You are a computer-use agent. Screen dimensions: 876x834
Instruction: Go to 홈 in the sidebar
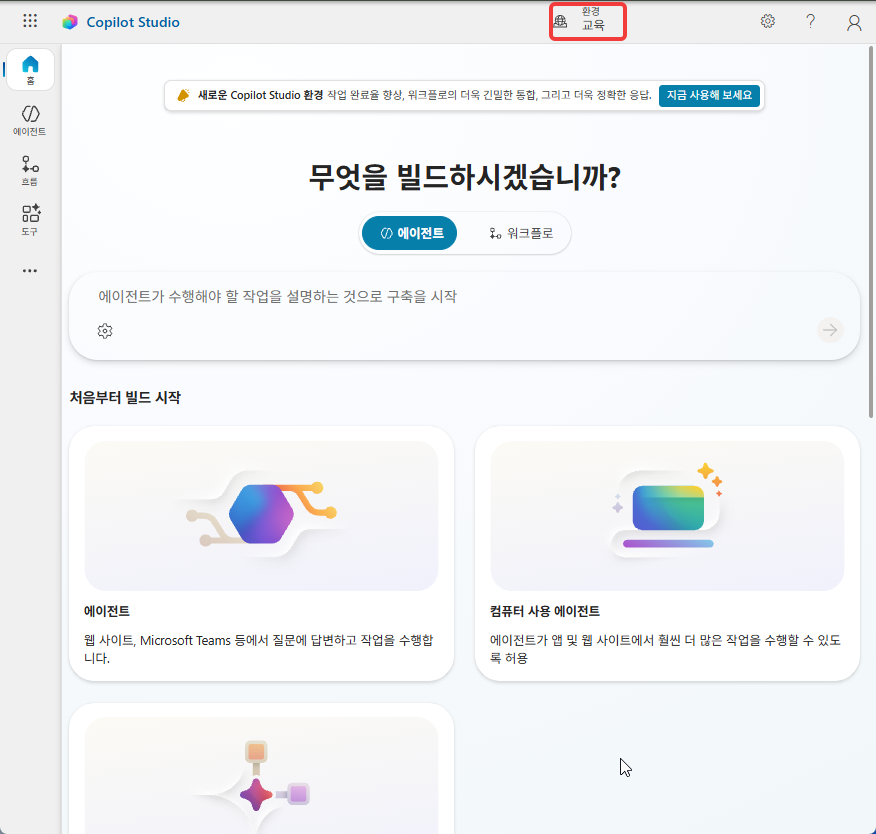(30, 70)
